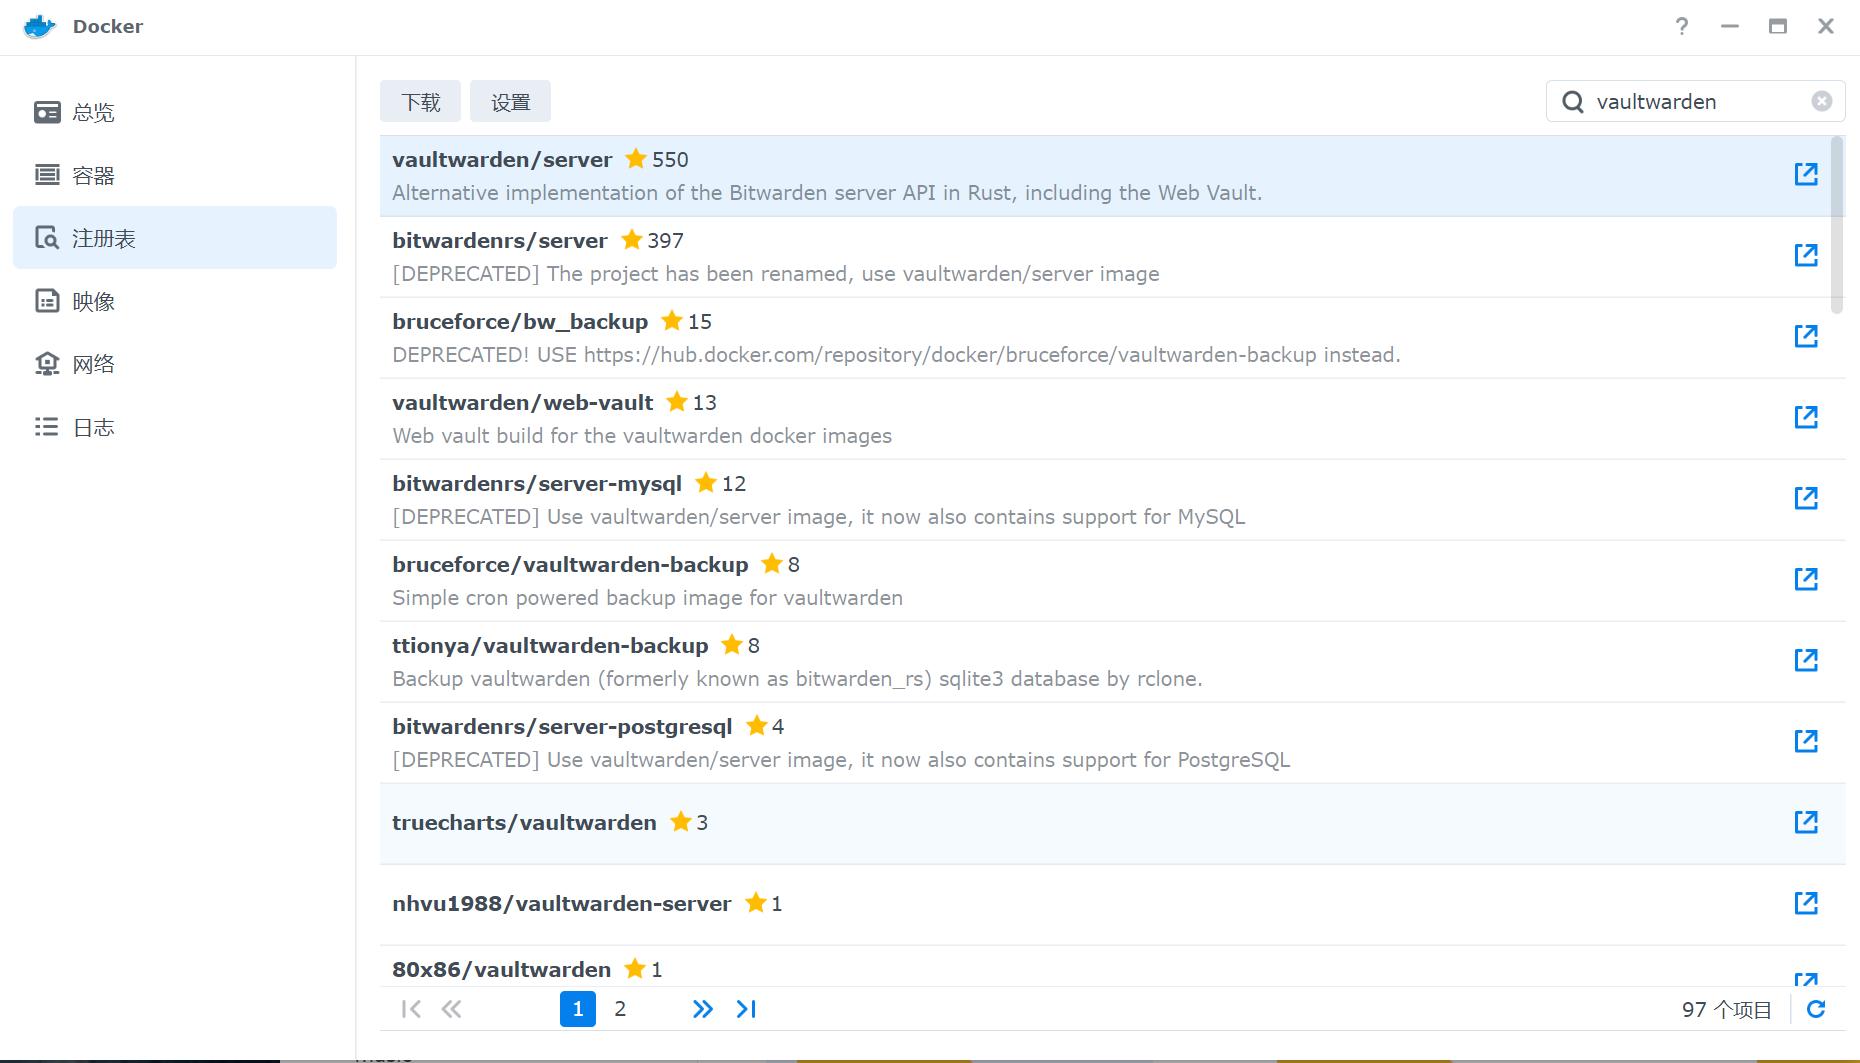This screenshot has width=1860, height=1063.
Task: Select the bitwardenrs/server-postgresql image row
Action: point(1113,743)
